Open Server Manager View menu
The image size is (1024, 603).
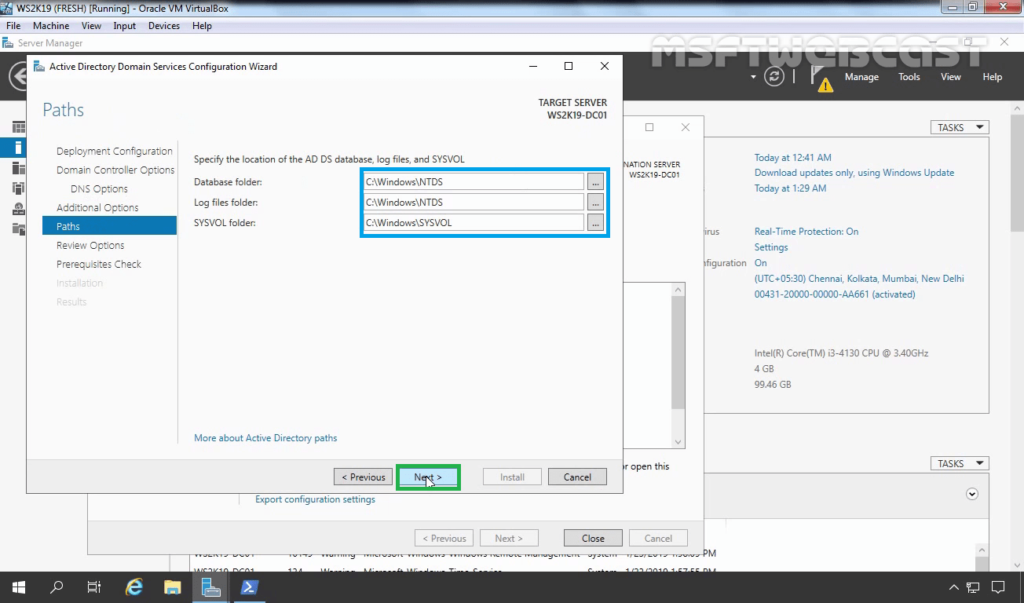pos(950,77)
